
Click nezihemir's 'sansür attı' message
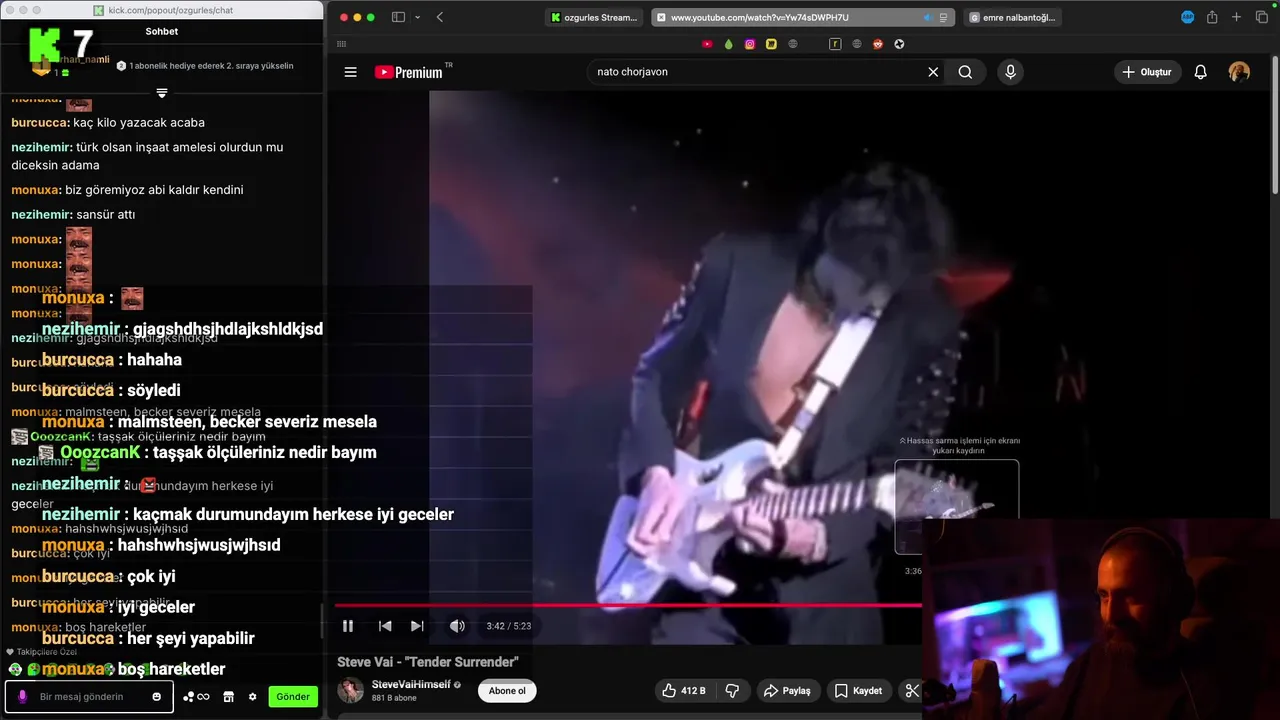click(73, 214)
